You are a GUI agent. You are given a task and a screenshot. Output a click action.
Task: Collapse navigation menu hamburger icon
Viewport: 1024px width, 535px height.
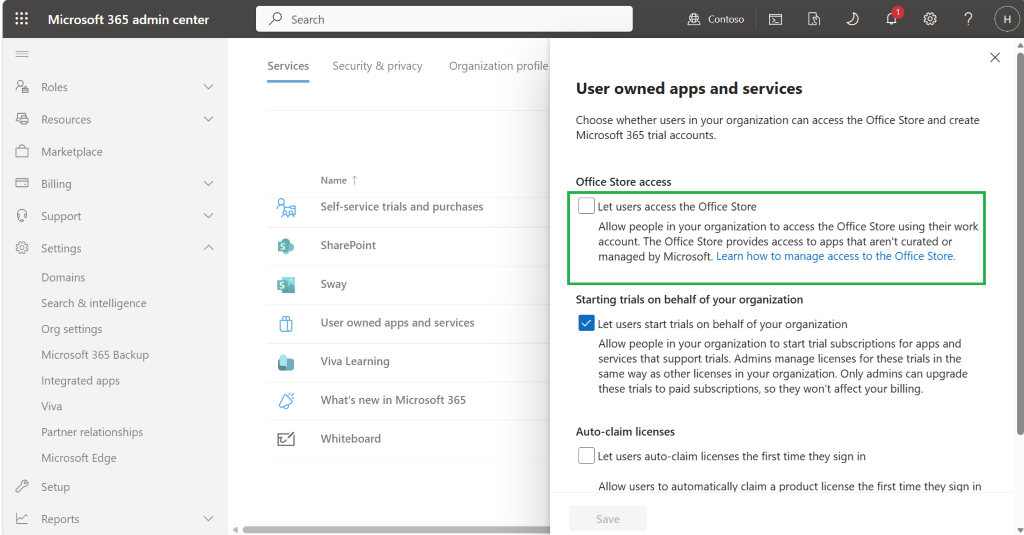coord(22,54)
